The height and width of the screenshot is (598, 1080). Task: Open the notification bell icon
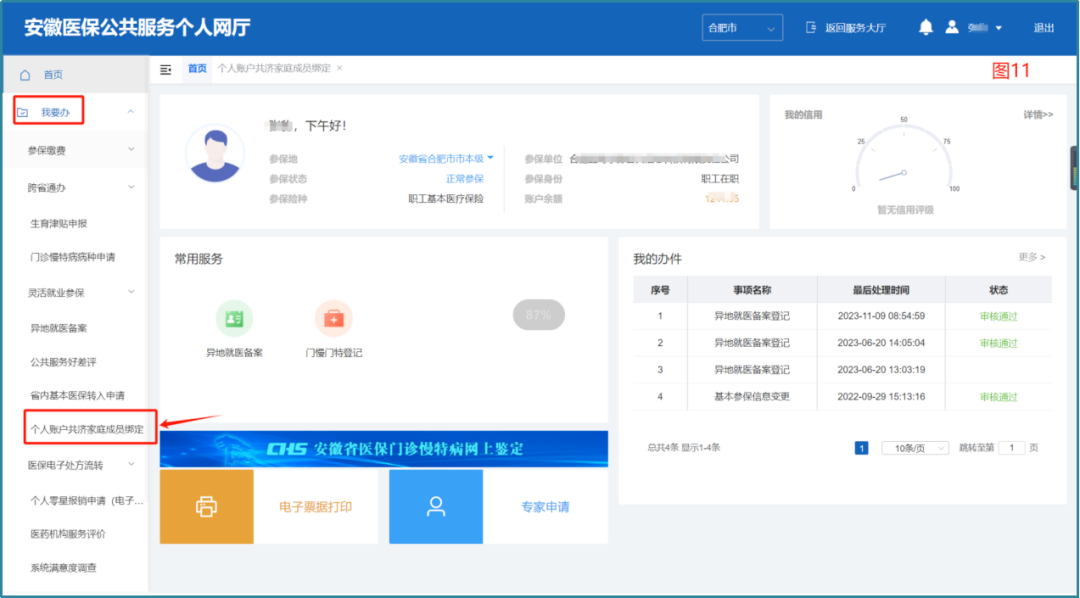point(926,28)
